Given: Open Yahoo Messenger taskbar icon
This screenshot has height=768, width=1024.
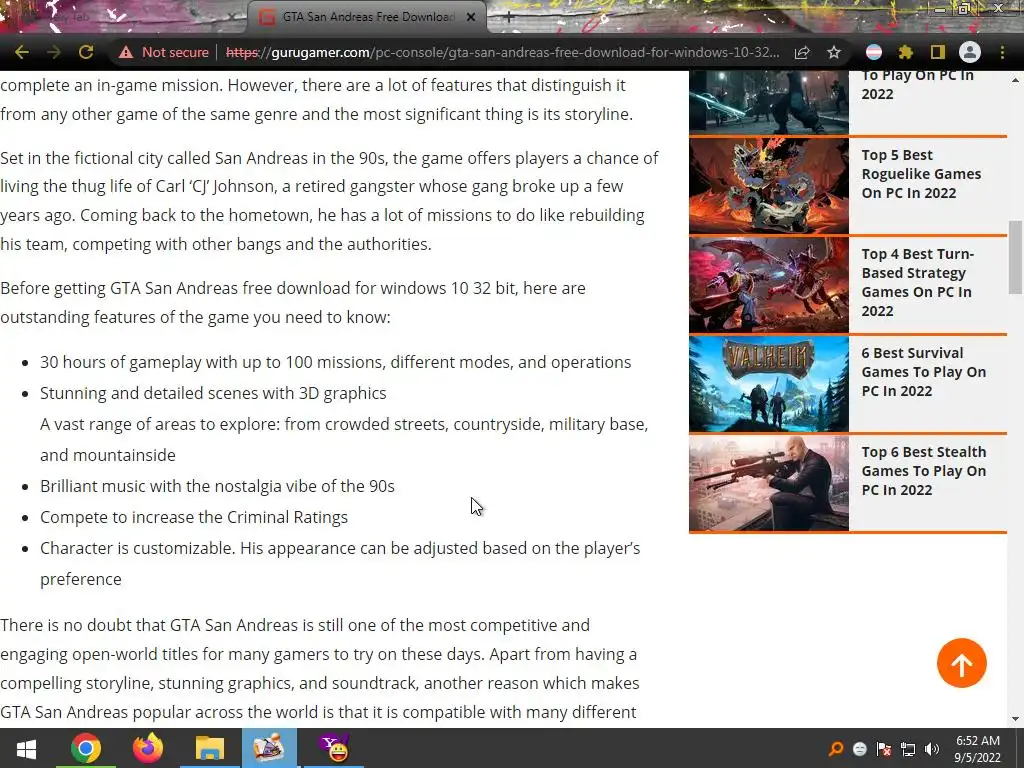Looking at the screenshot, I should coord(334,748).
